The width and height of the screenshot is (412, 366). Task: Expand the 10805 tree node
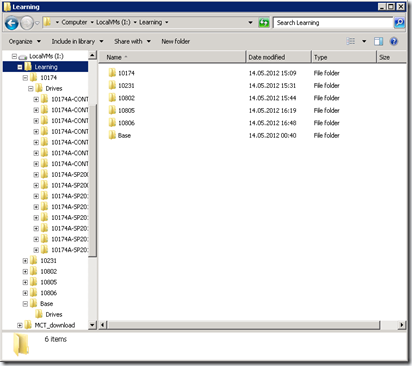[25, 282]
